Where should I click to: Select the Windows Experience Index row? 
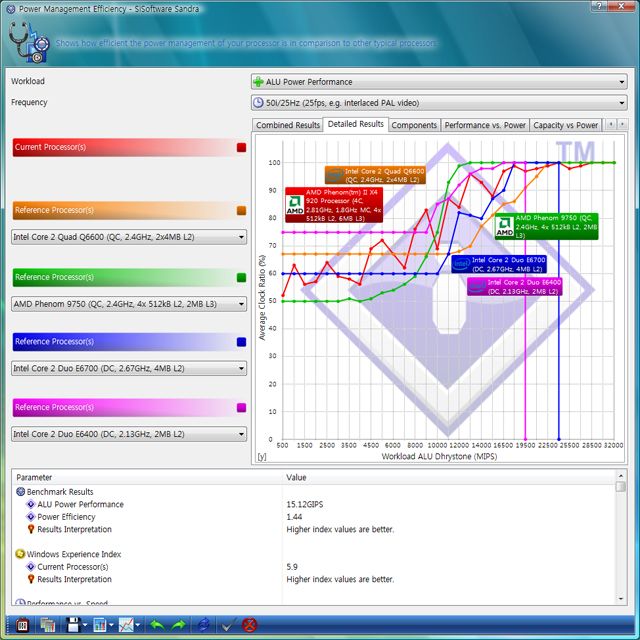coord(74,554)
